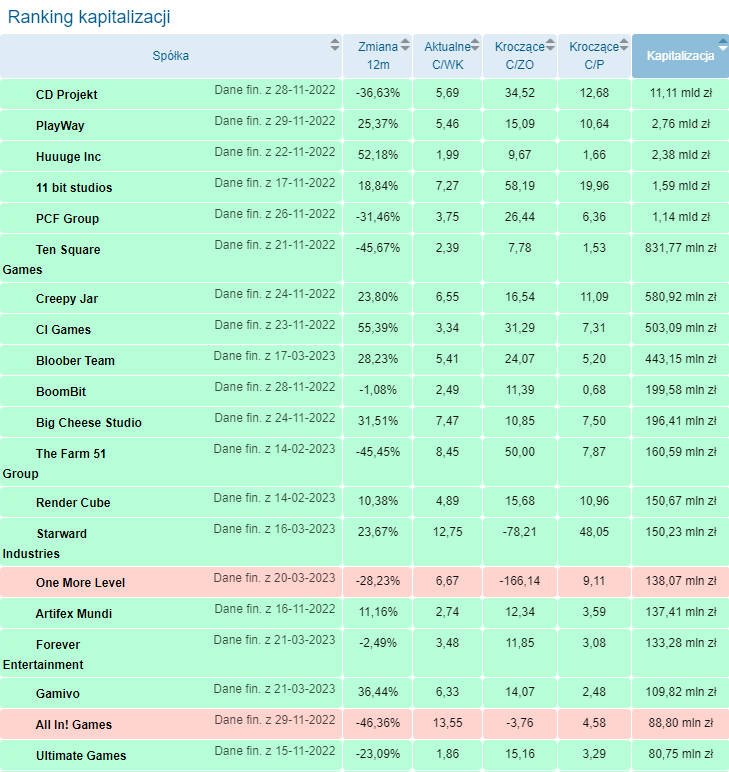Open the Bloober Team company link
This screenshot has height=772, width=729.
click(75, 361)
